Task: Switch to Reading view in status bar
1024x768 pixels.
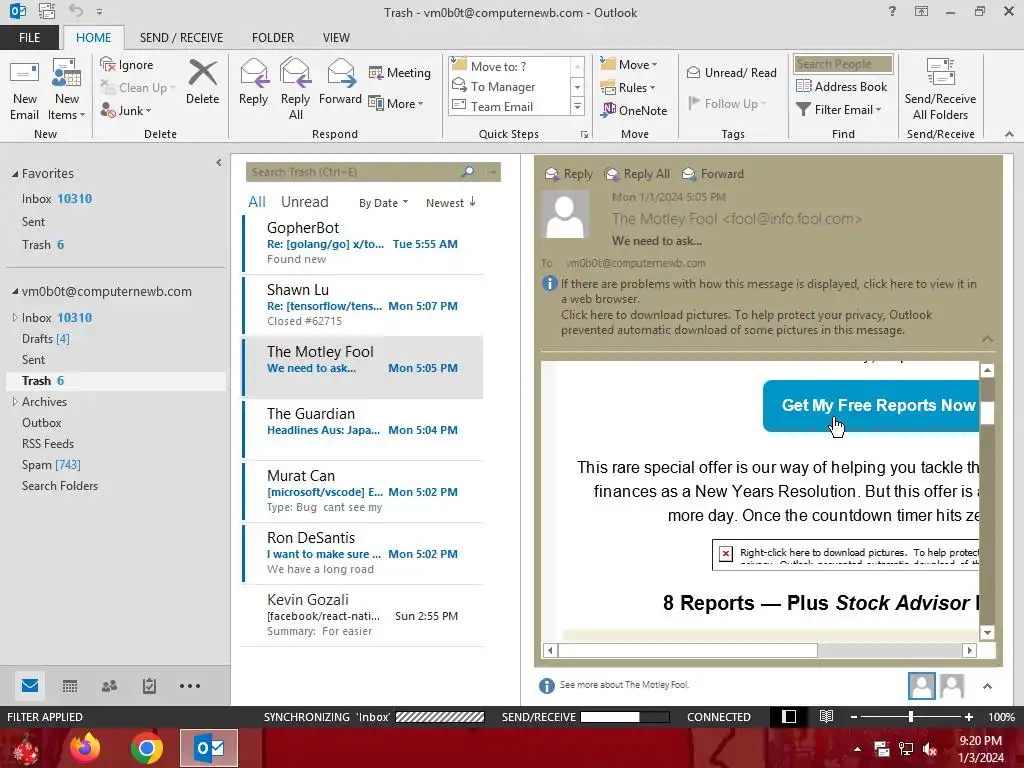Action: [826, 716]
